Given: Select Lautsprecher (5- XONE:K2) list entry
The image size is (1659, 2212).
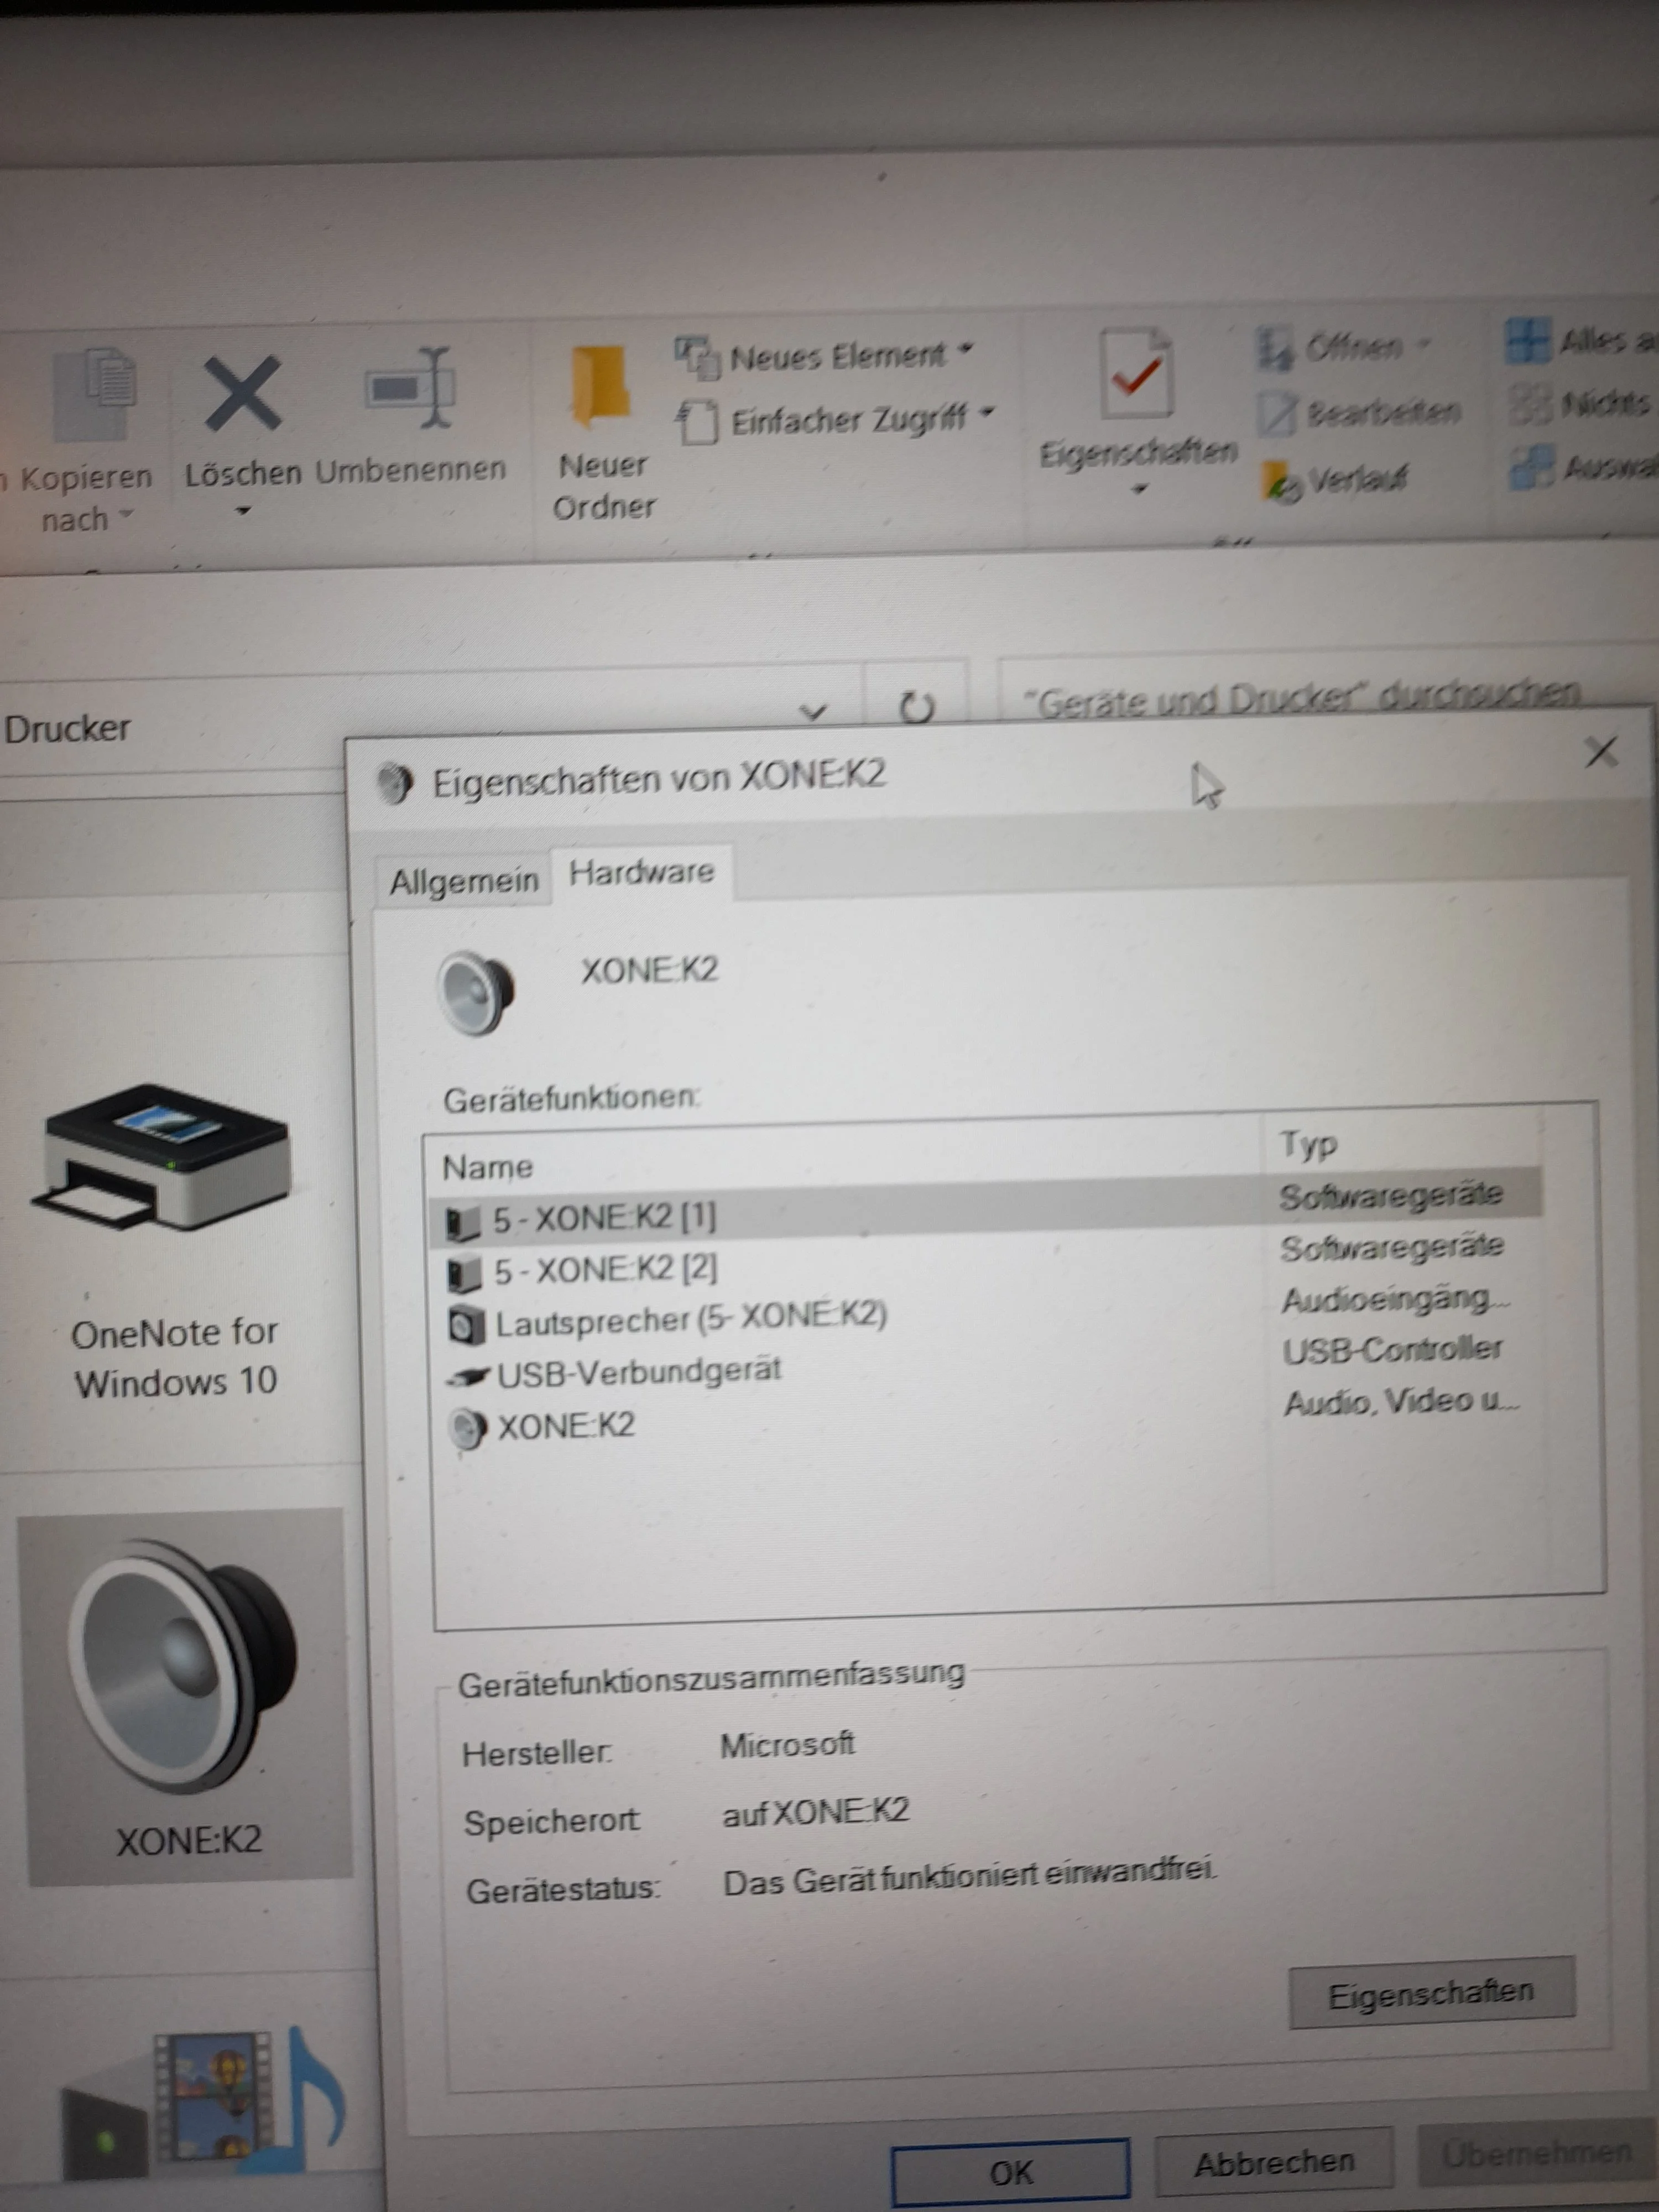Looking at the screenshot, I should point(690,1320).
